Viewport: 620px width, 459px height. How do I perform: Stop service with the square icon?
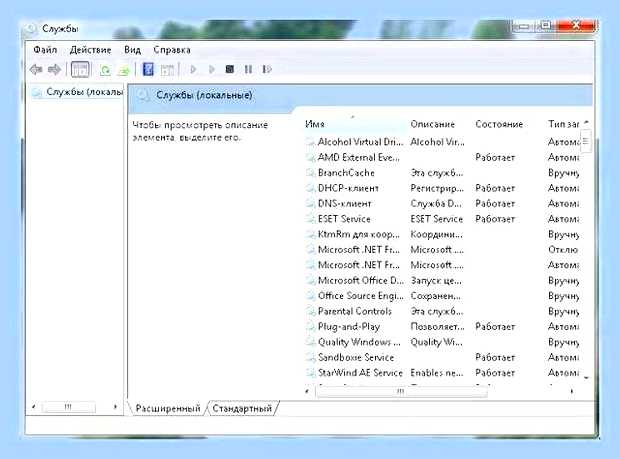[230, 70]
